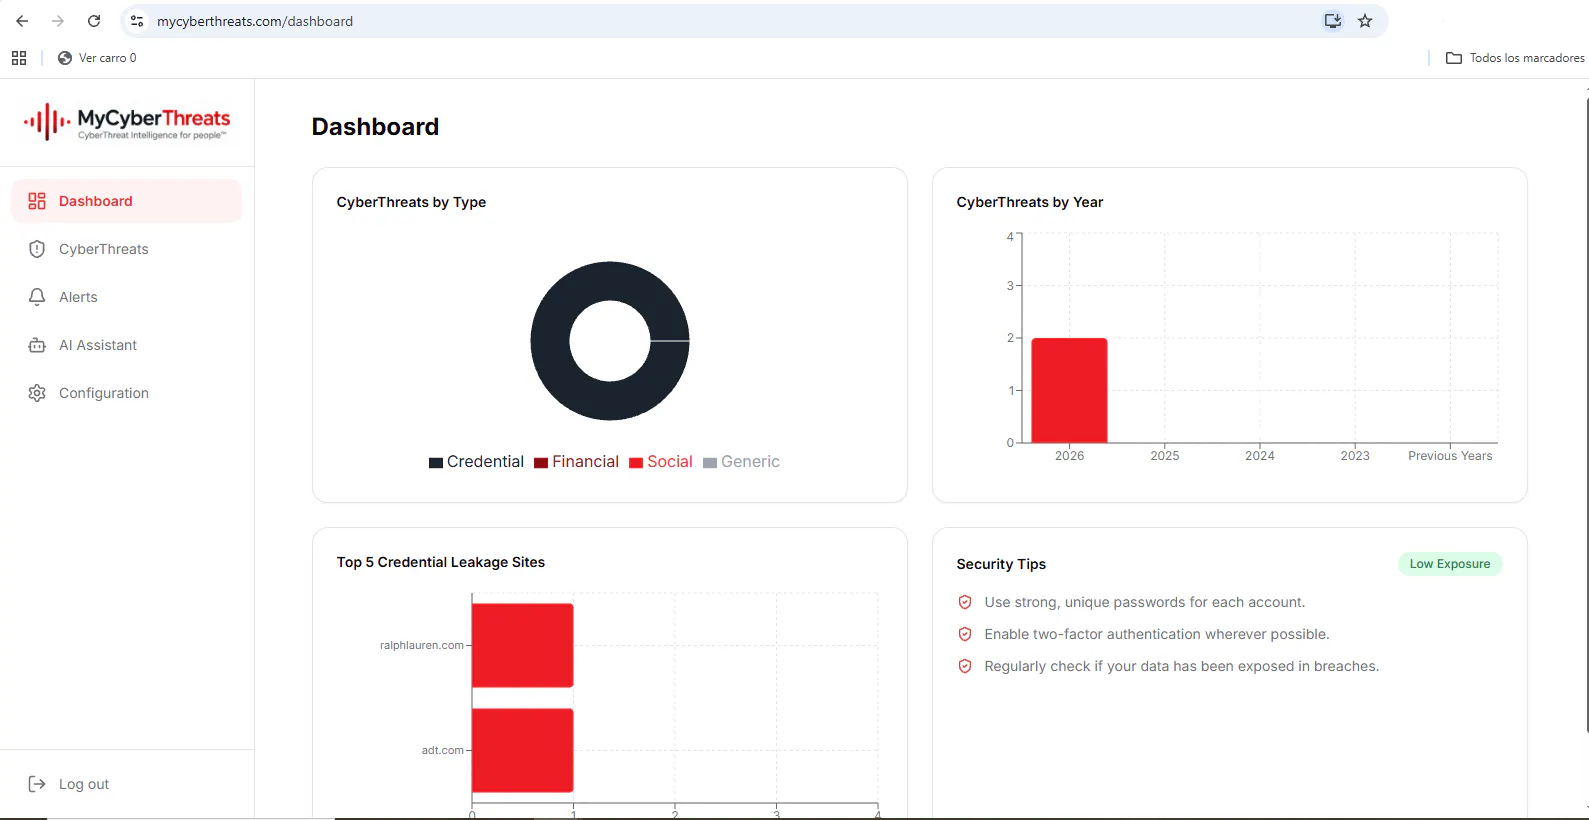The image size is (1589, 820).
Task: Click the 'Top 5 Credential Leakage Sites' heading
Action: click(441, 562)
